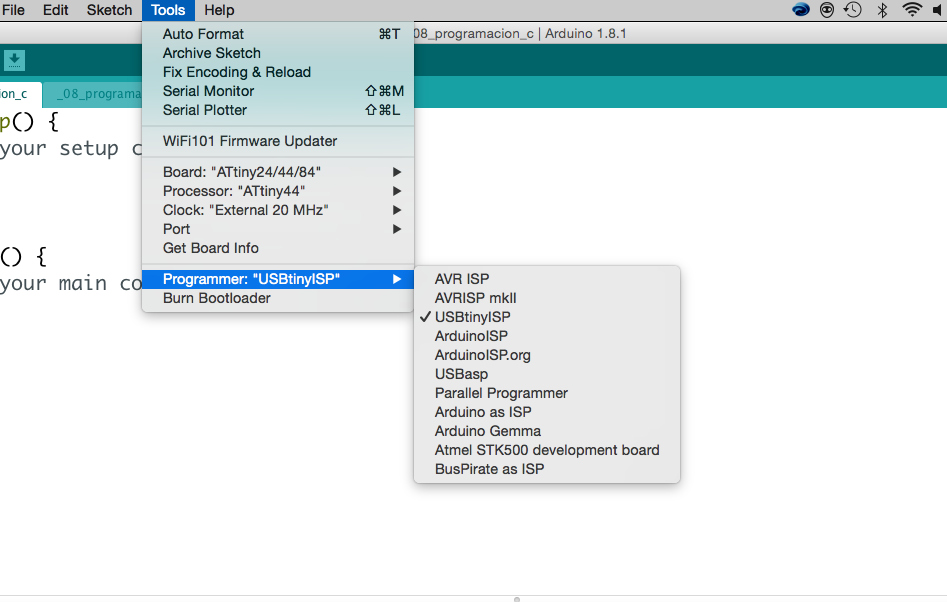The width and height of the screenshot is (947, 602).
Task: Expand Processor ATtiny44 submenu
Action: [278, 191]
